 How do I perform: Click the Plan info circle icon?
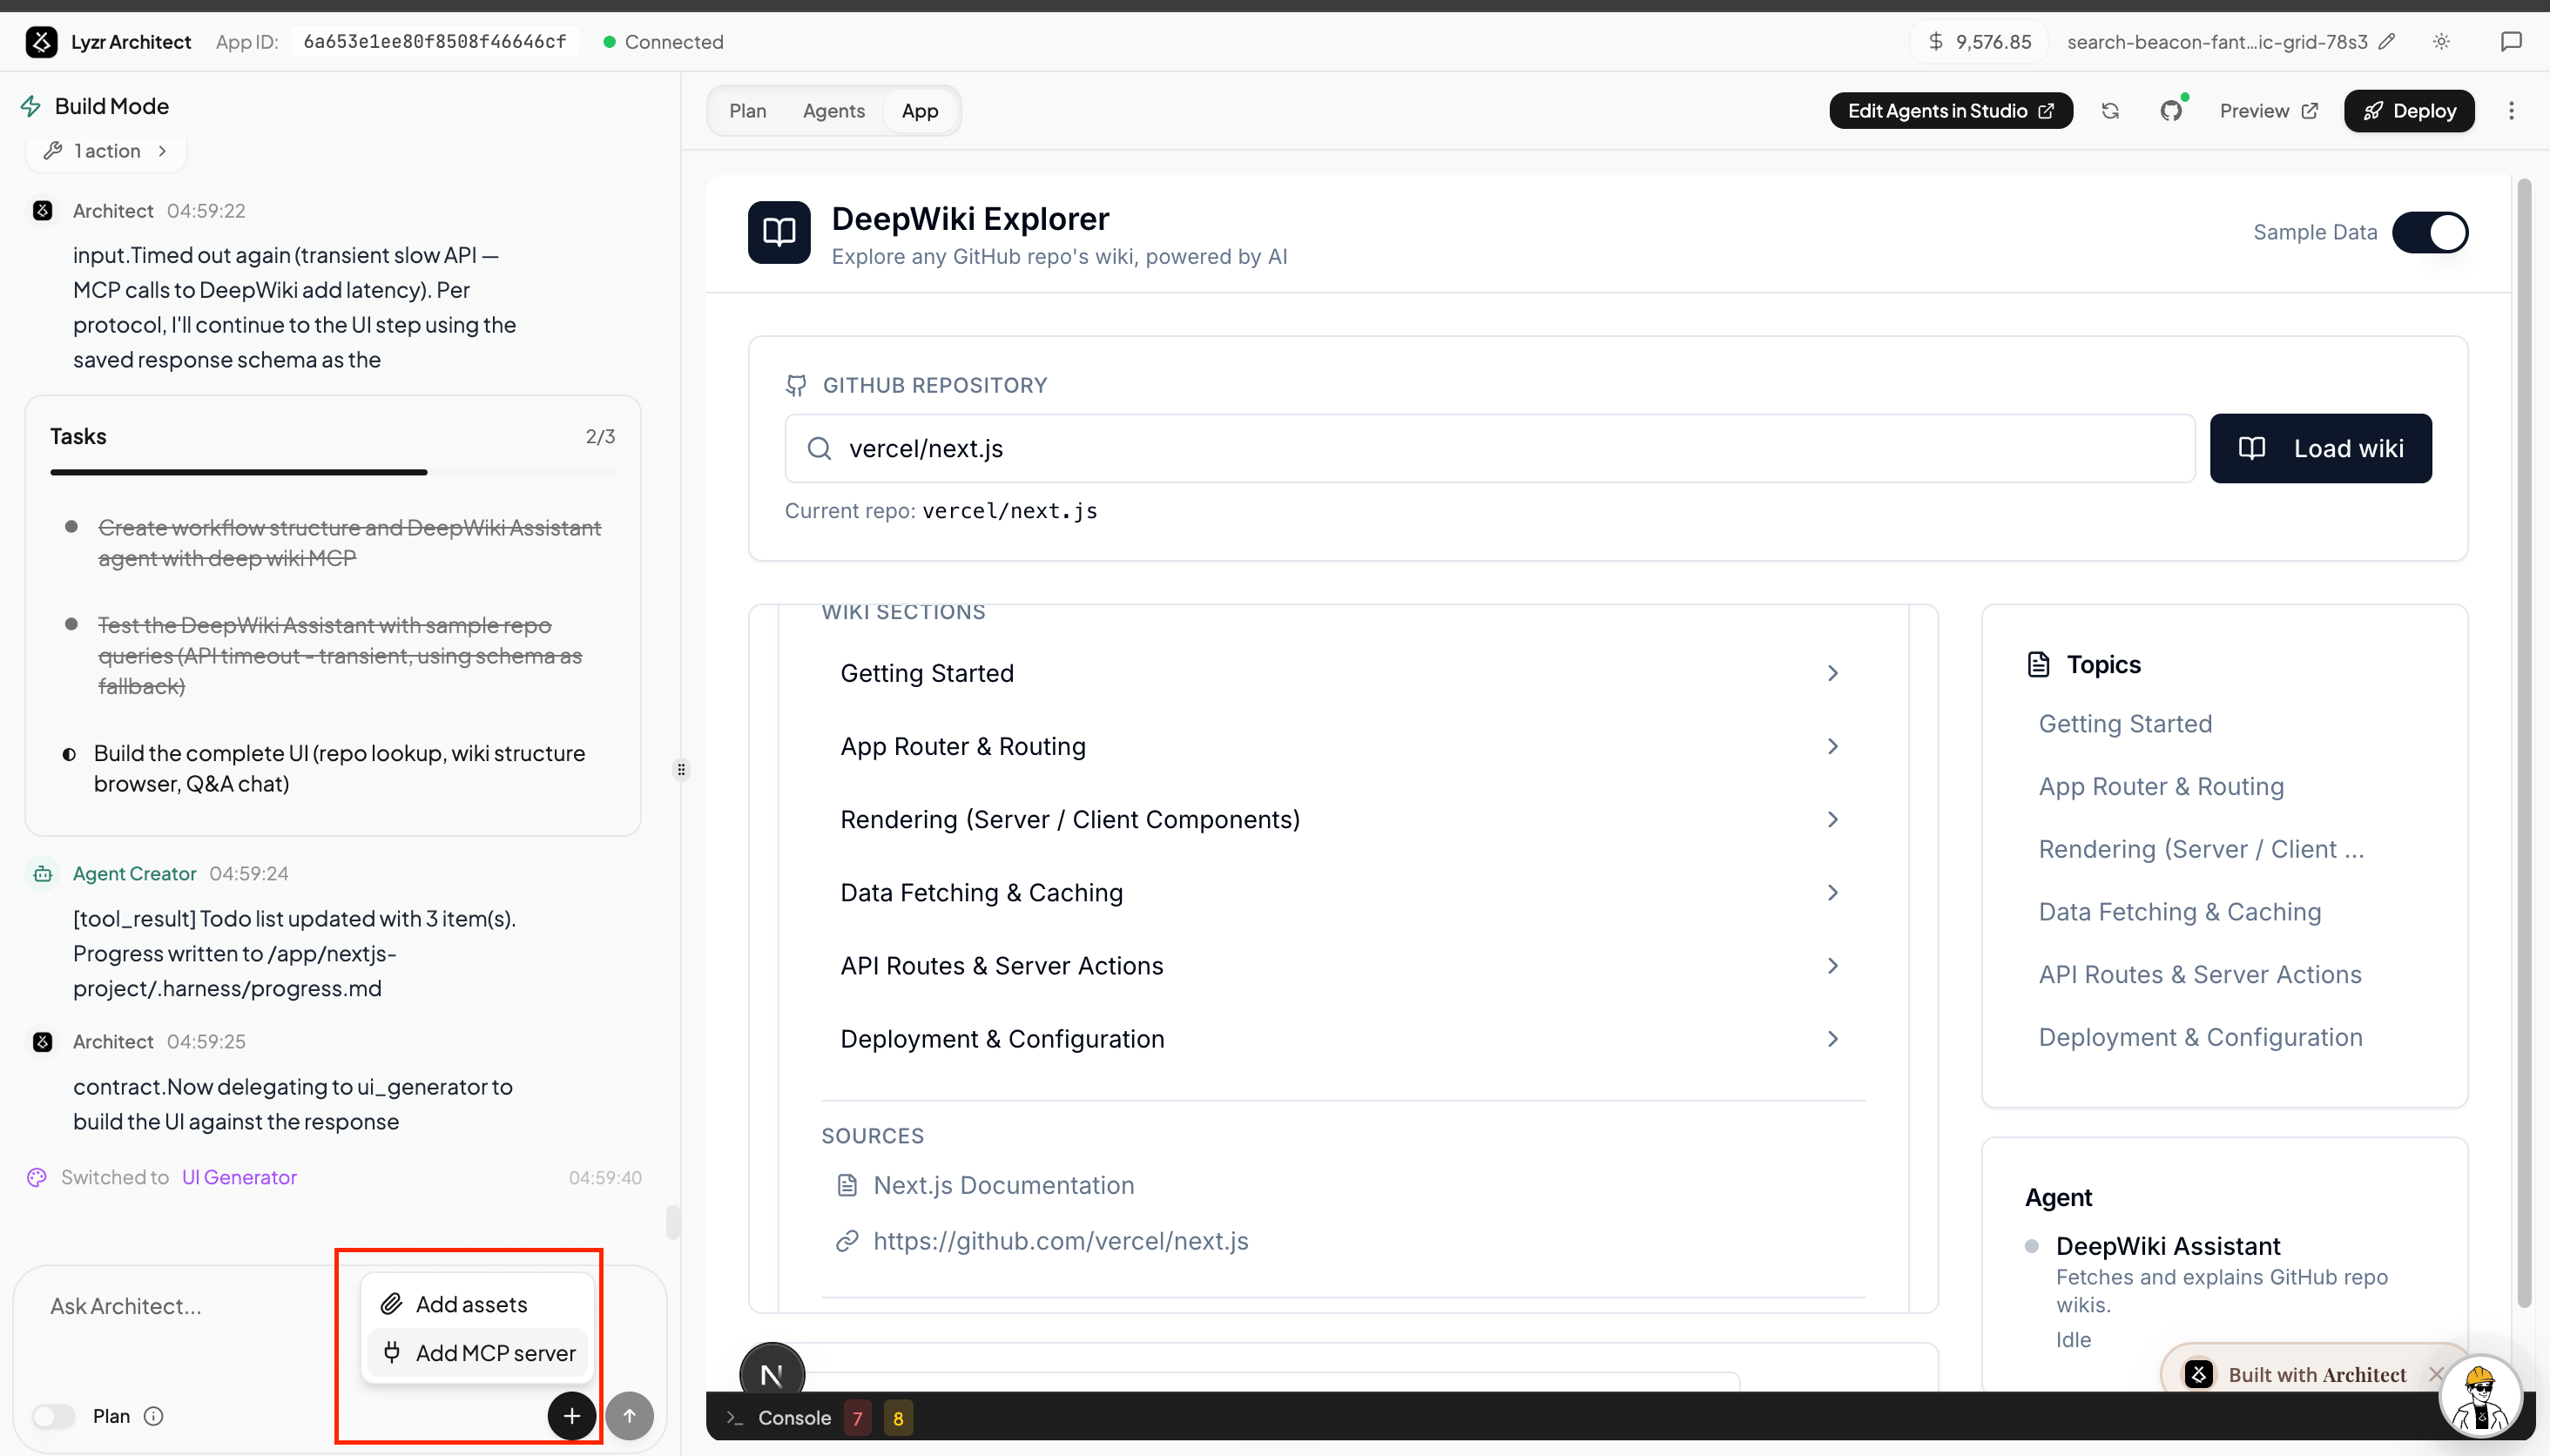tap(153, 1416)
